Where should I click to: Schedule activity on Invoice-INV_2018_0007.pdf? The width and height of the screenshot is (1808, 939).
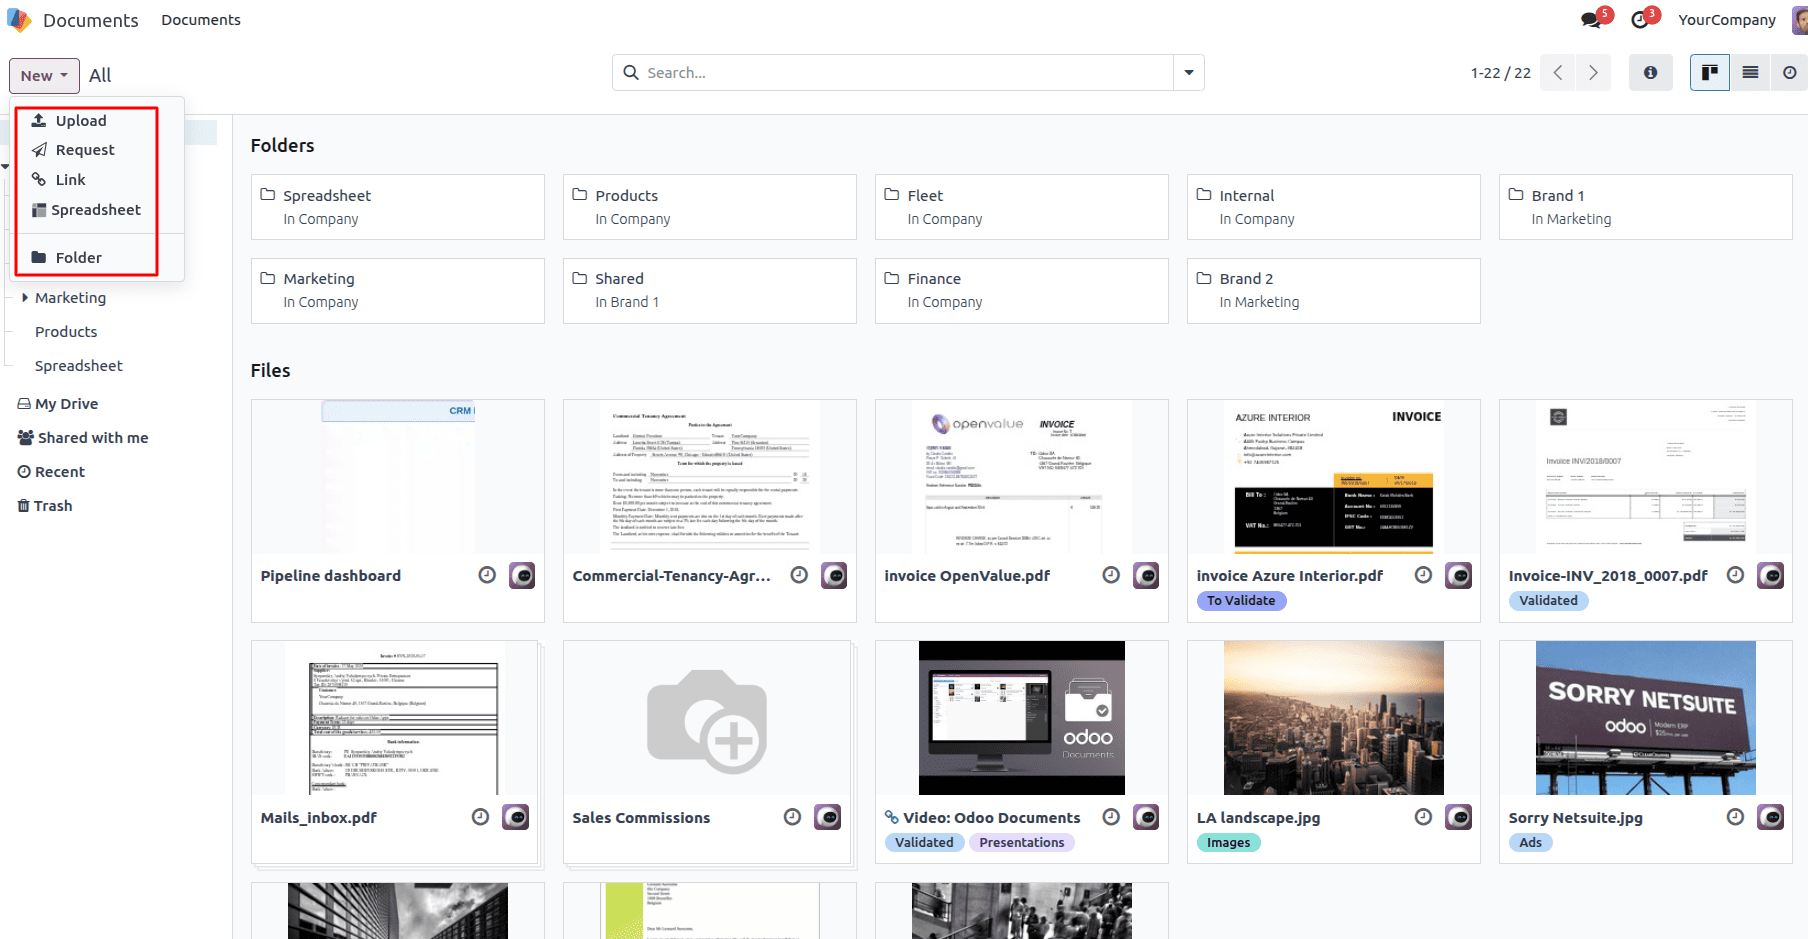1735,575
